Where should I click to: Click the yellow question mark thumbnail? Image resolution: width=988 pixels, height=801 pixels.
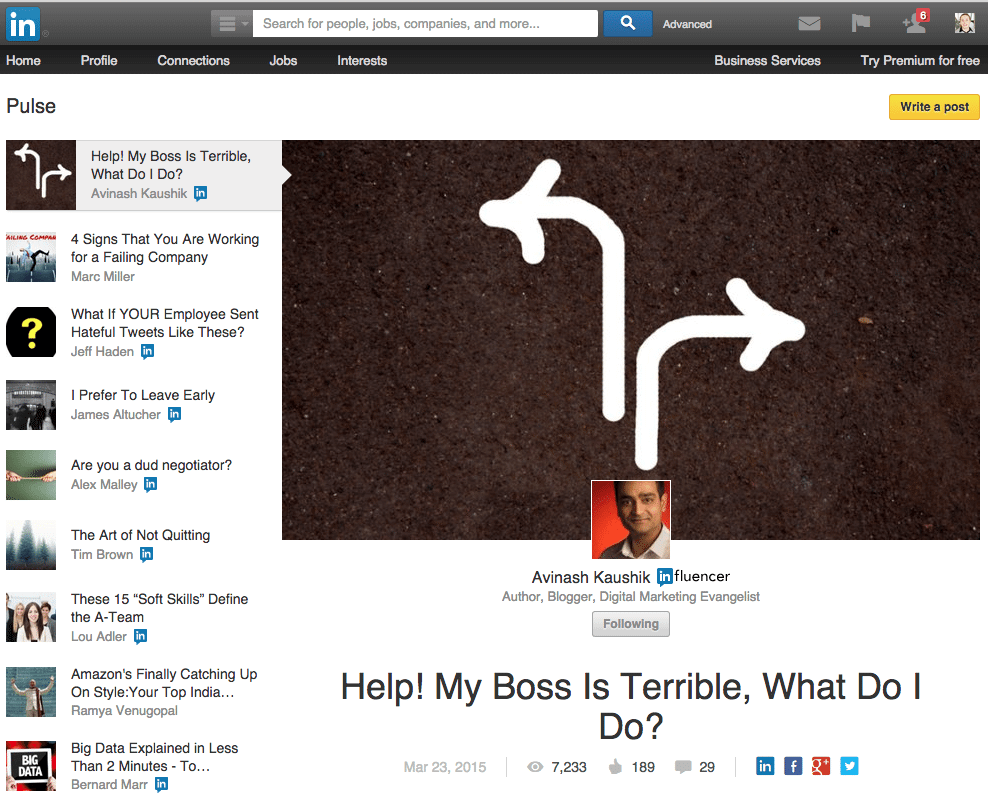tap(31, 332)
